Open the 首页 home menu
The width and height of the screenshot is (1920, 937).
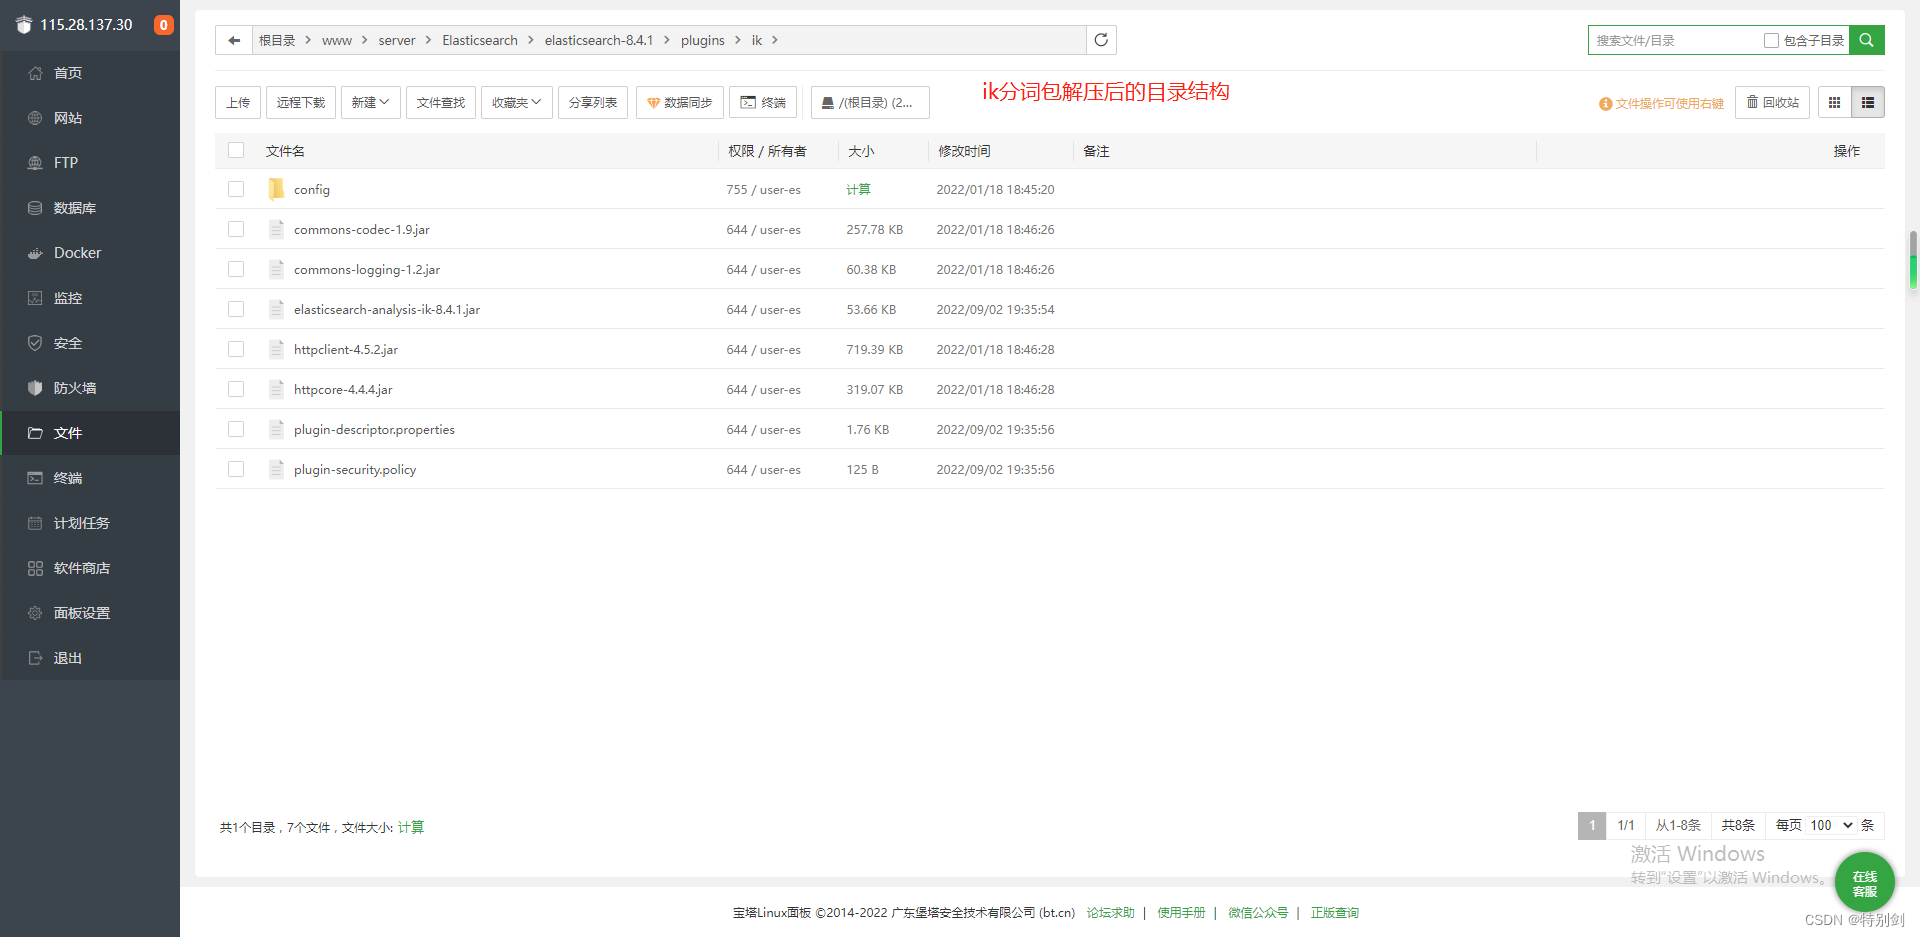(x=90, y=73)
